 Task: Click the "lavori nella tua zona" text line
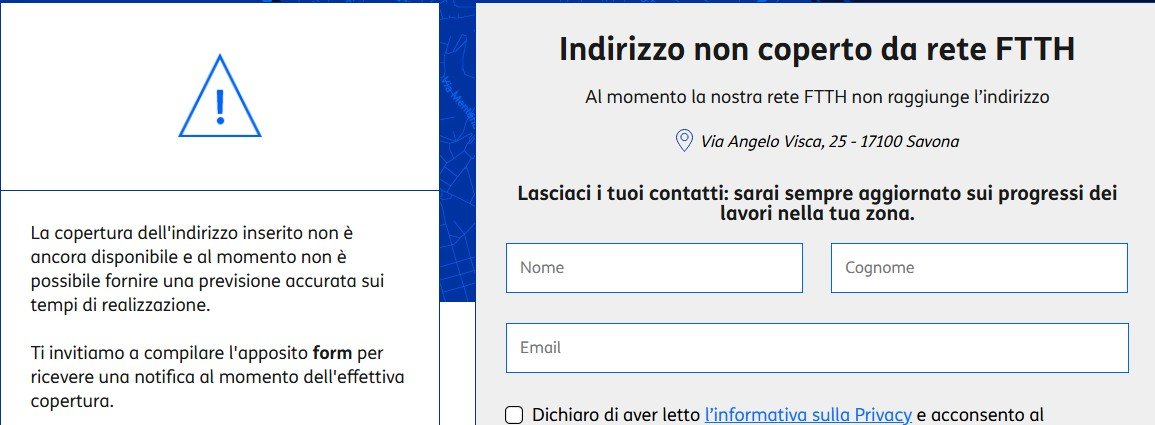click(816, 214)
